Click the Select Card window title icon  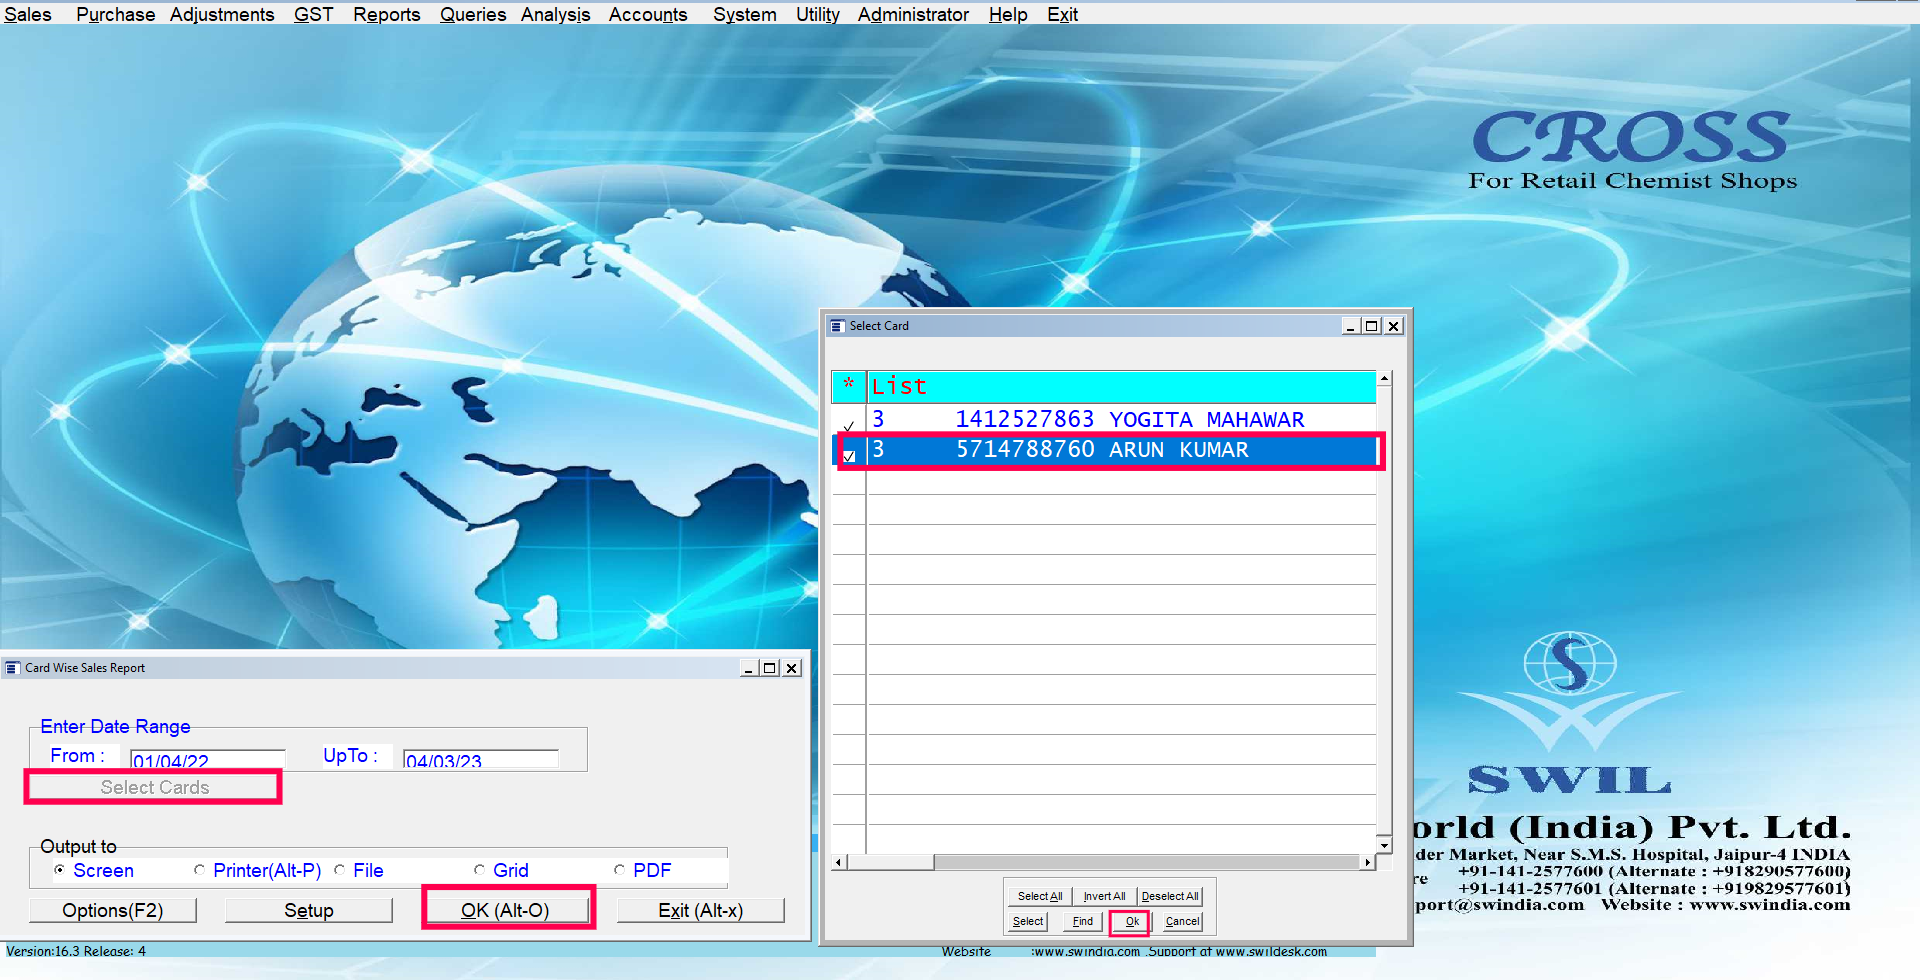(837, 326)
